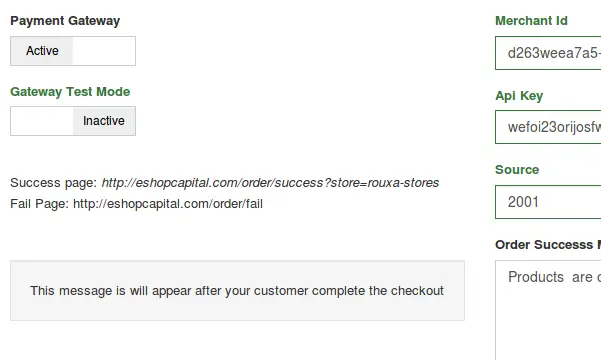Toggle the Gateway Test Mode Inactive switch
601x360 pixels.
73,121
